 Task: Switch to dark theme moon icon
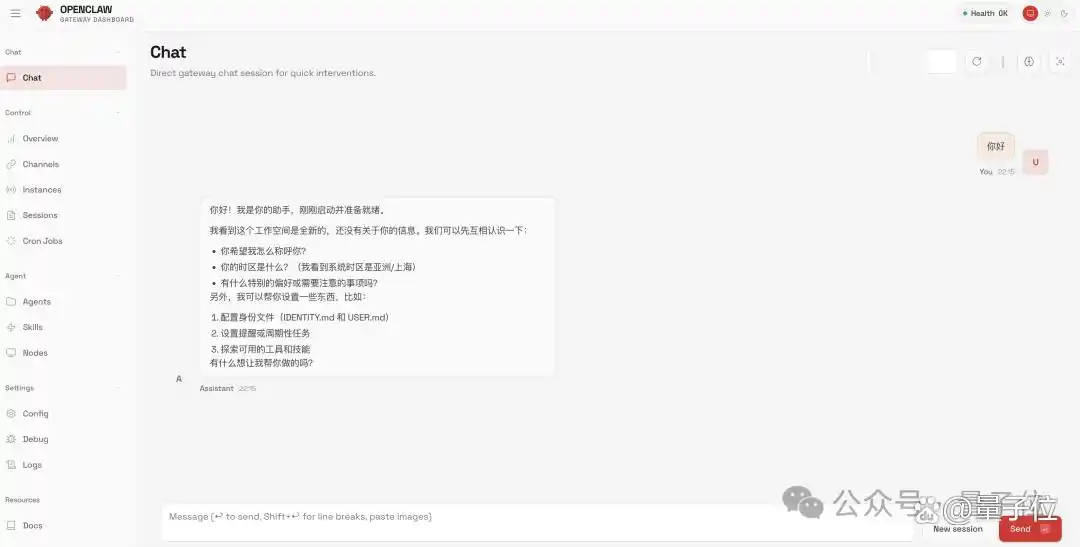click(x=1064, y=14)
